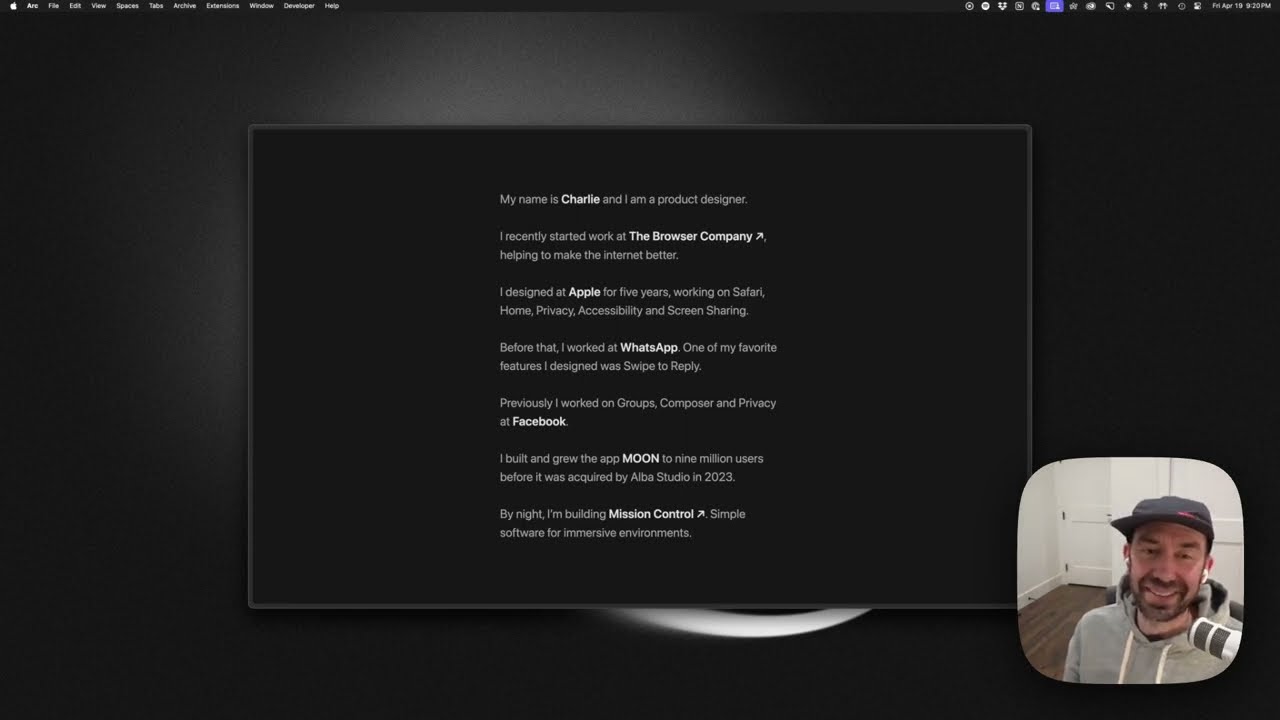Open the Archive menu
Screen dimensions: 1280x720
pos(185,6)
